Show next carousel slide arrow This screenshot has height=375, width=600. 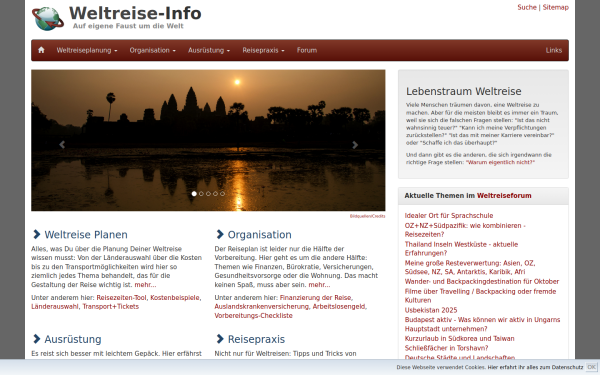click(355, 145)
